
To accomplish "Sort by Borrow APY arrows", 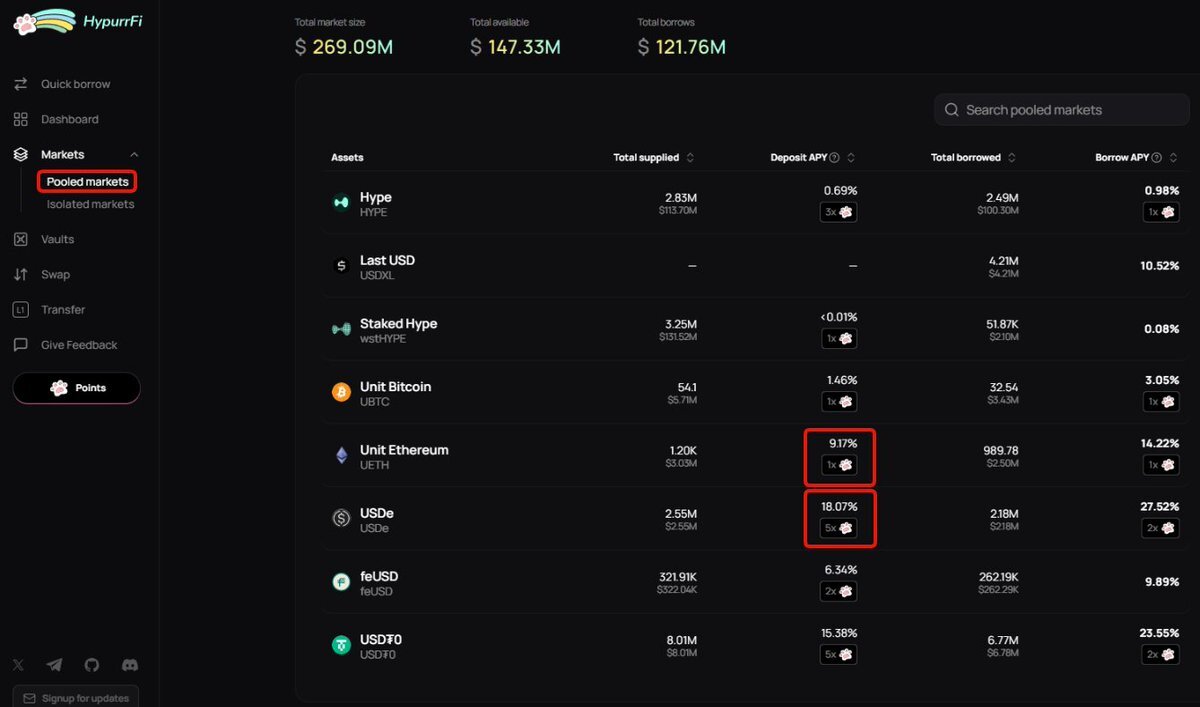I will [1174, 158].
